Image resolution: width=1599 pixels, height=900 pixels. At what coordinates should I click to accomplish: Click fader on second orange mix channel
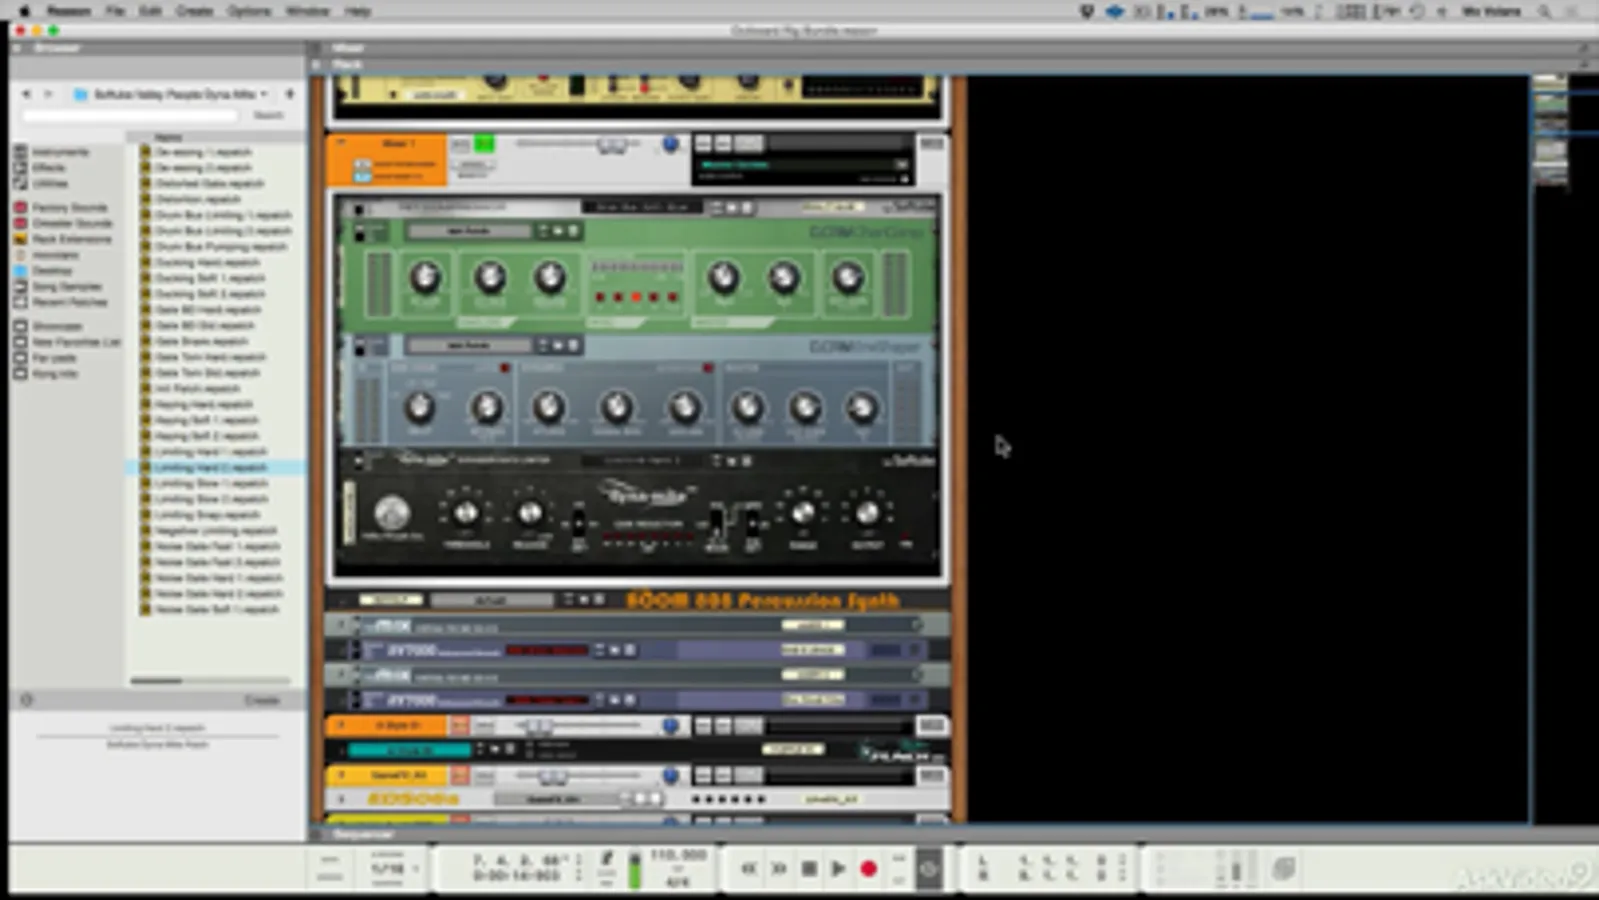538,725
